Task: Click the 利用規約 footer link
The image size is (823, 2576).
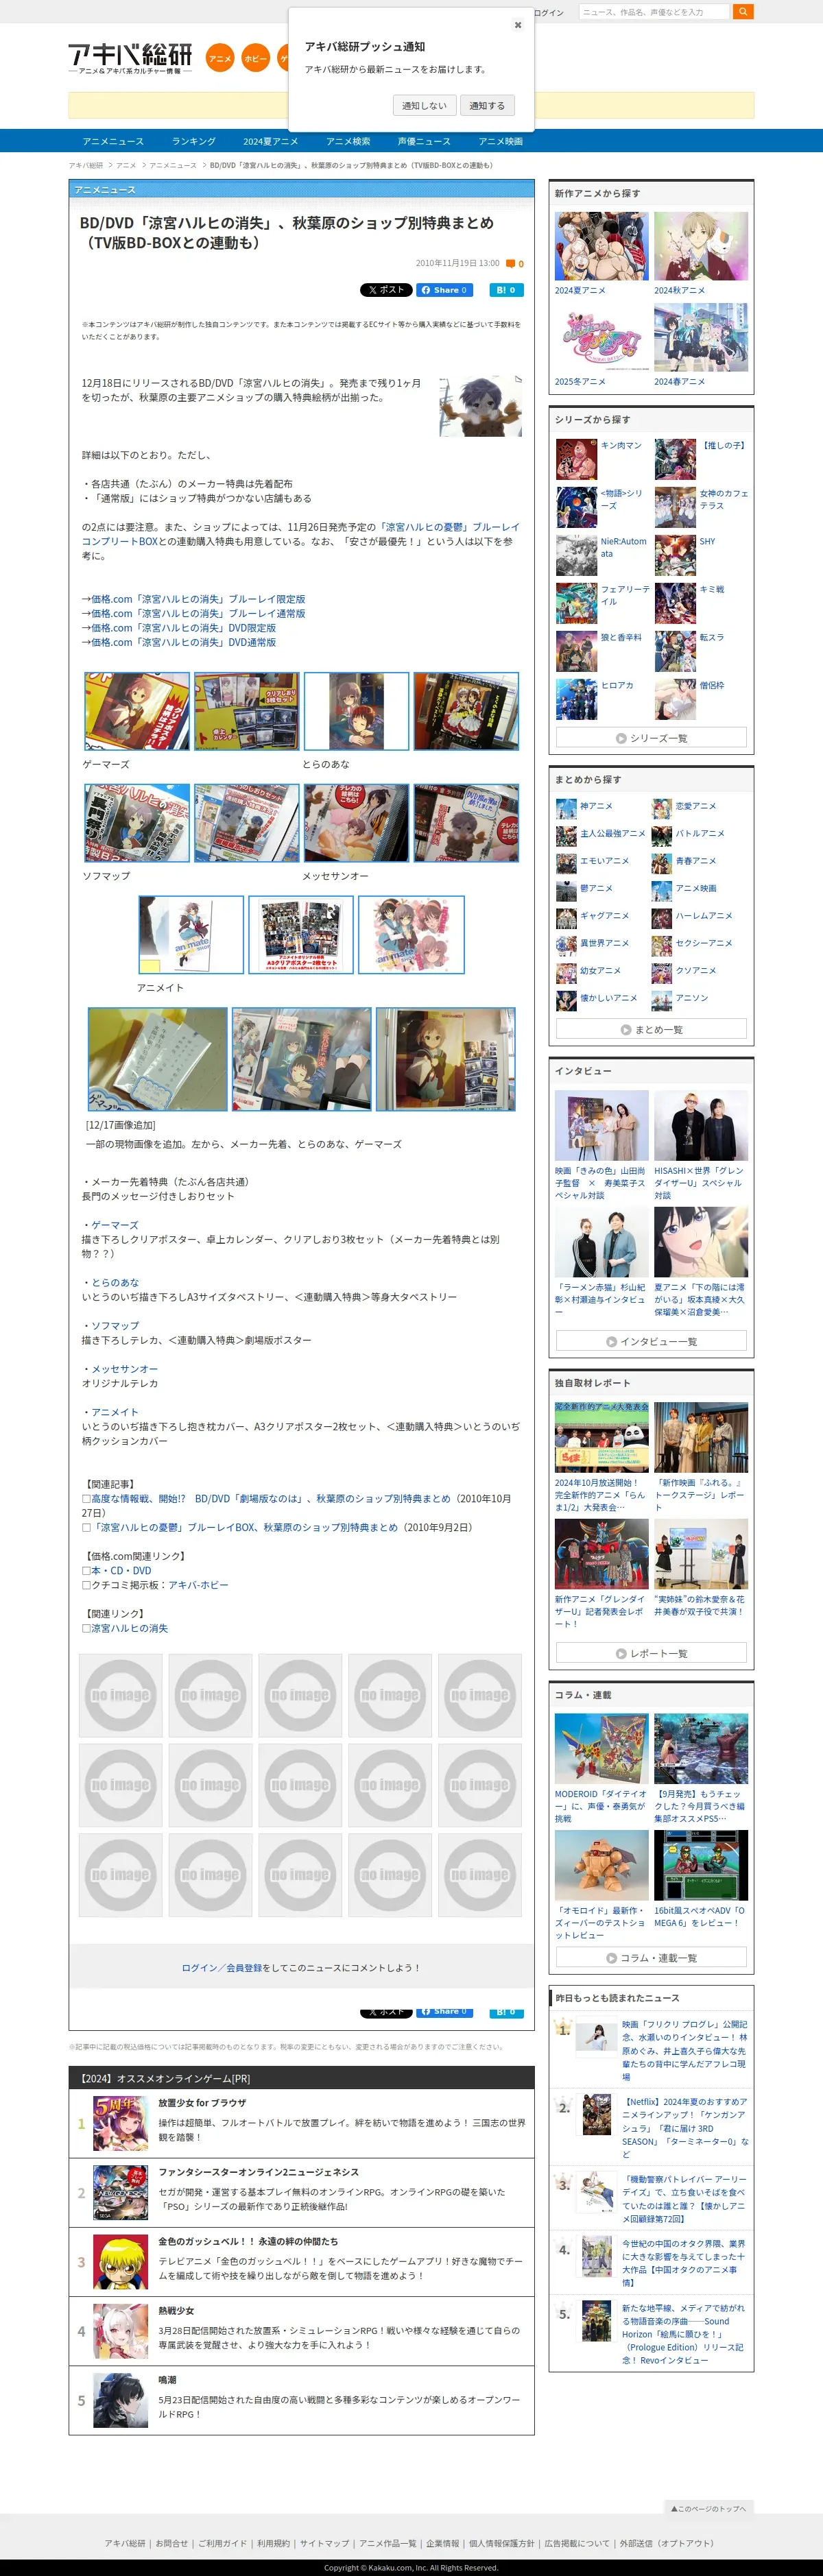Action: tap(273, 2543)
